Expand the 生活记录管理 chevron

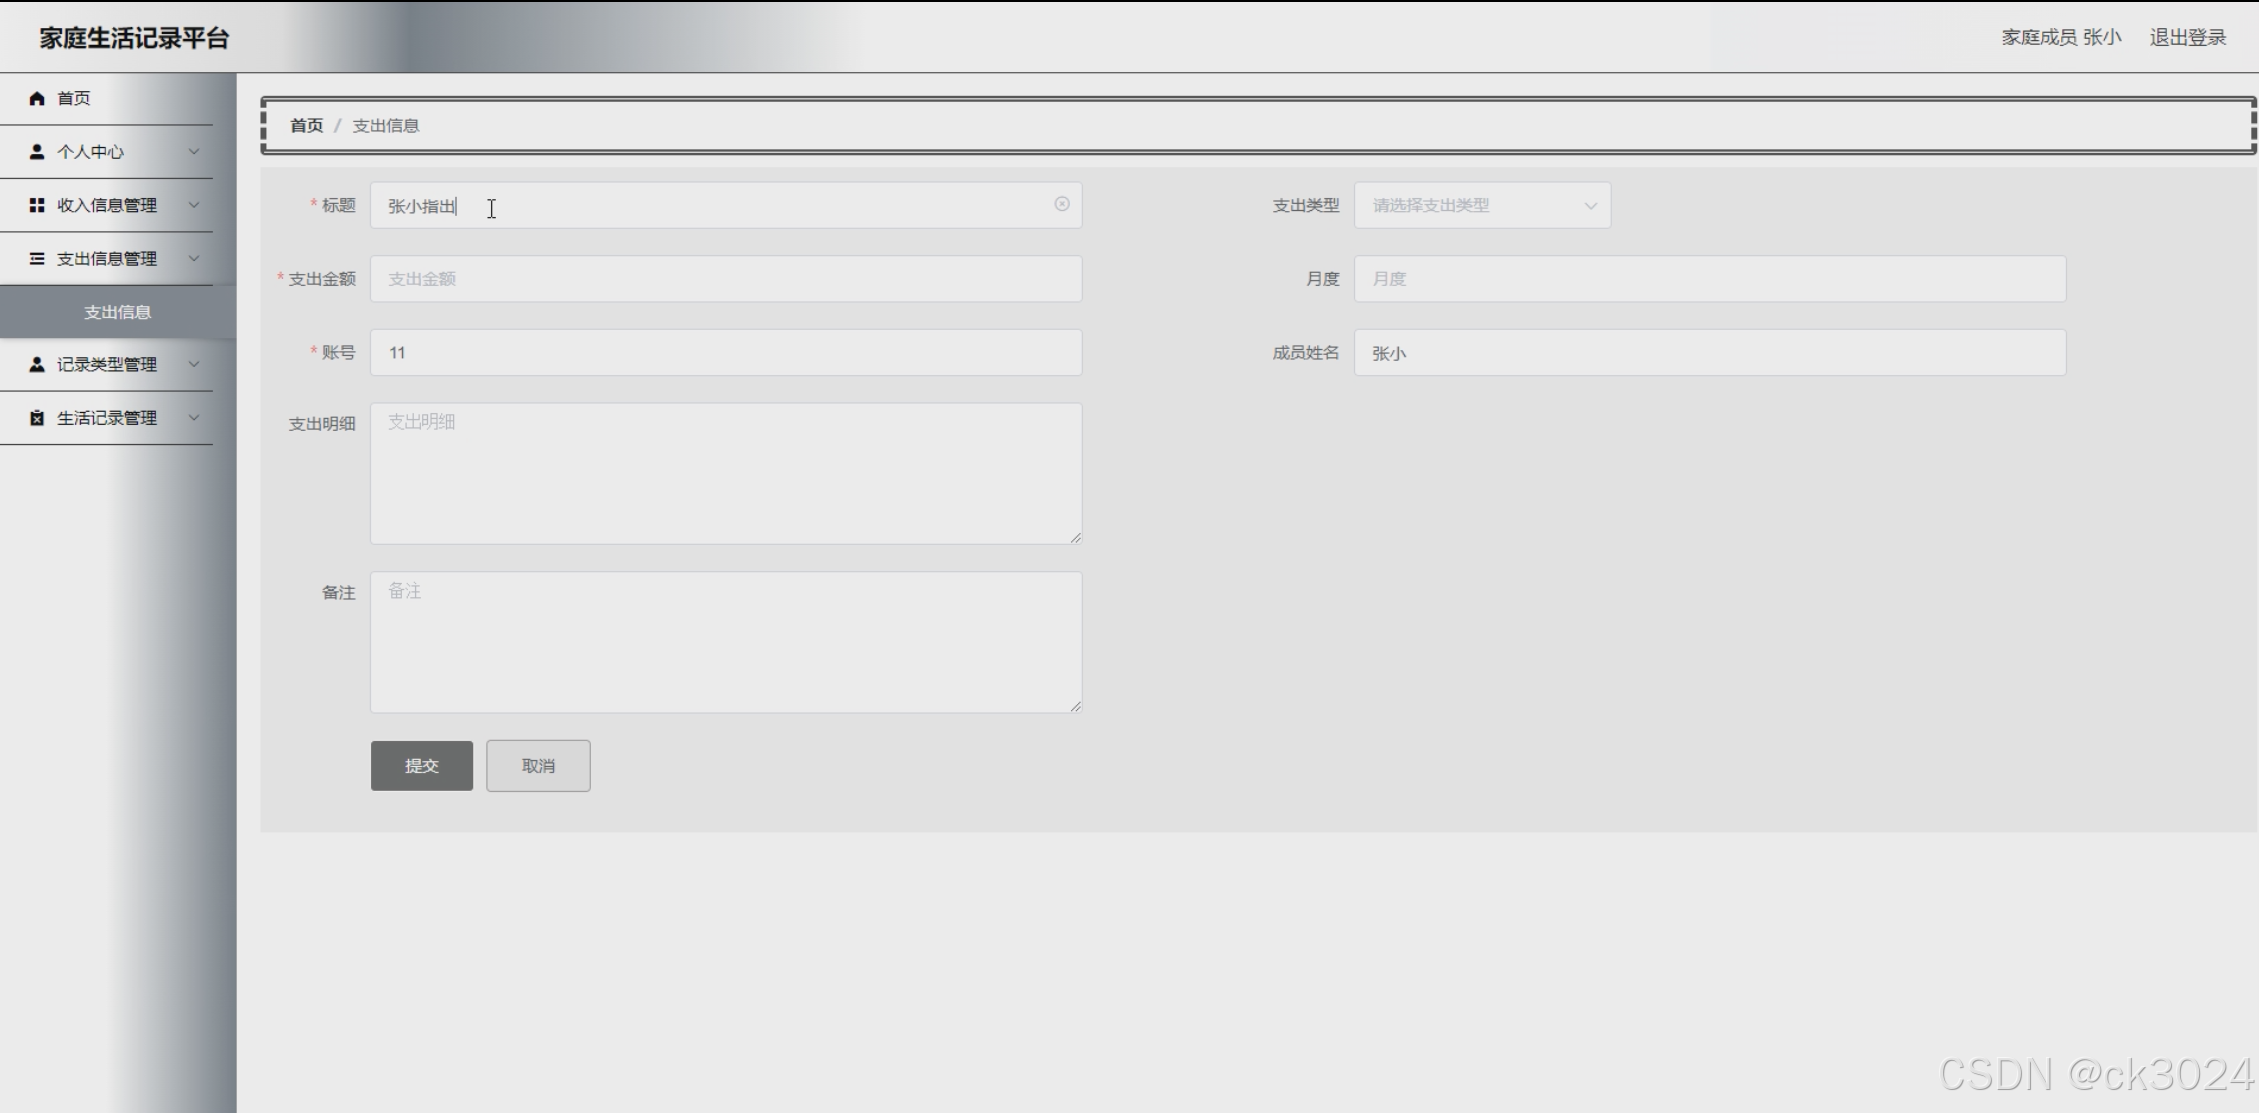coord(194,418)
